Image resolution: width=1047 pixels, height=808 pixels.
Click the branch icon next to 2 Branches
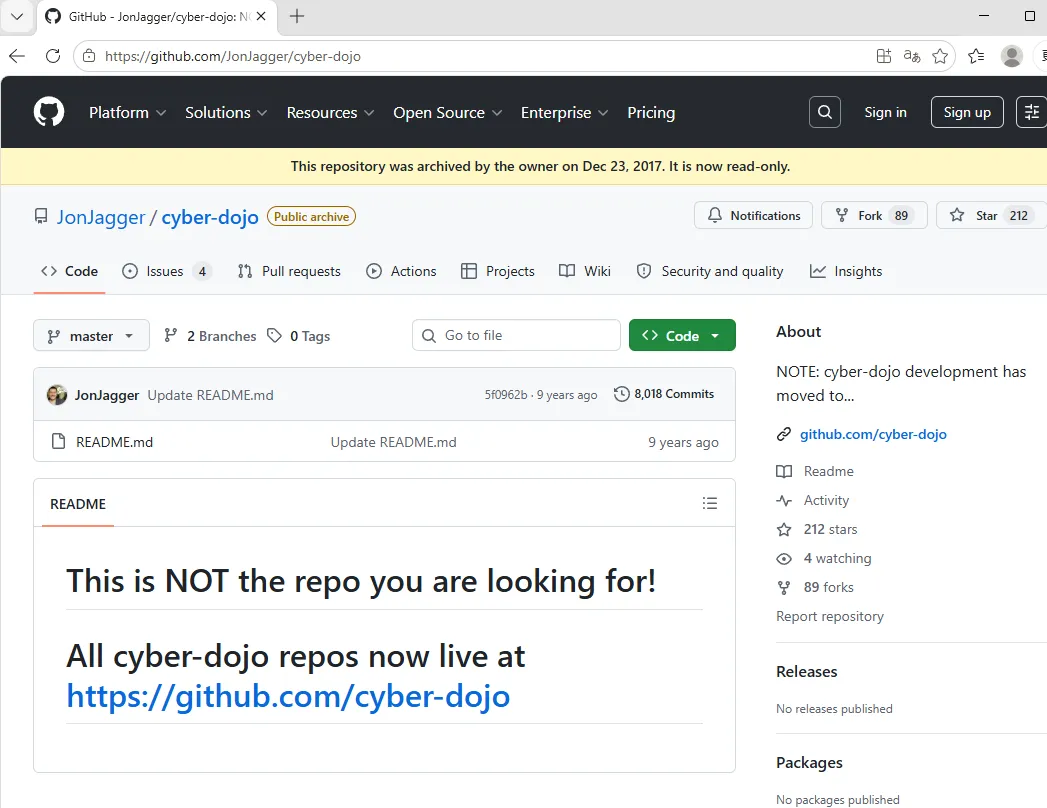point(171,335)
